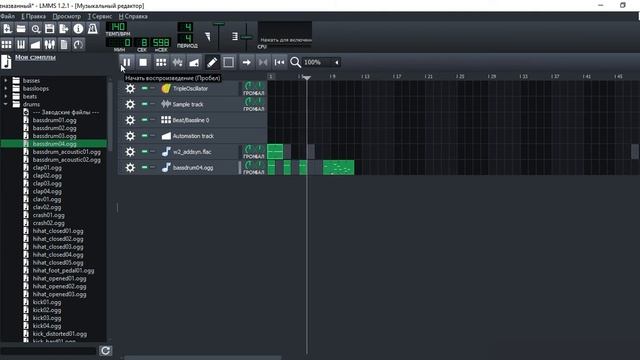Show the FX Mixer using the faders icon
640x360 pixels.
point(49,44)
